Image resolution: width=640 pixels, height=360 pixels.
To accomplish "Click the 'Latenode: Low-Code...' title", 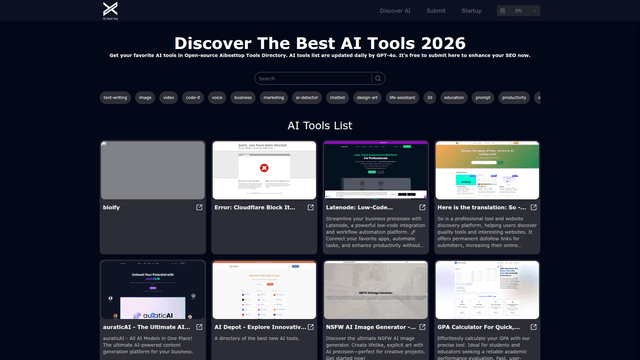I will pos(359,207).
